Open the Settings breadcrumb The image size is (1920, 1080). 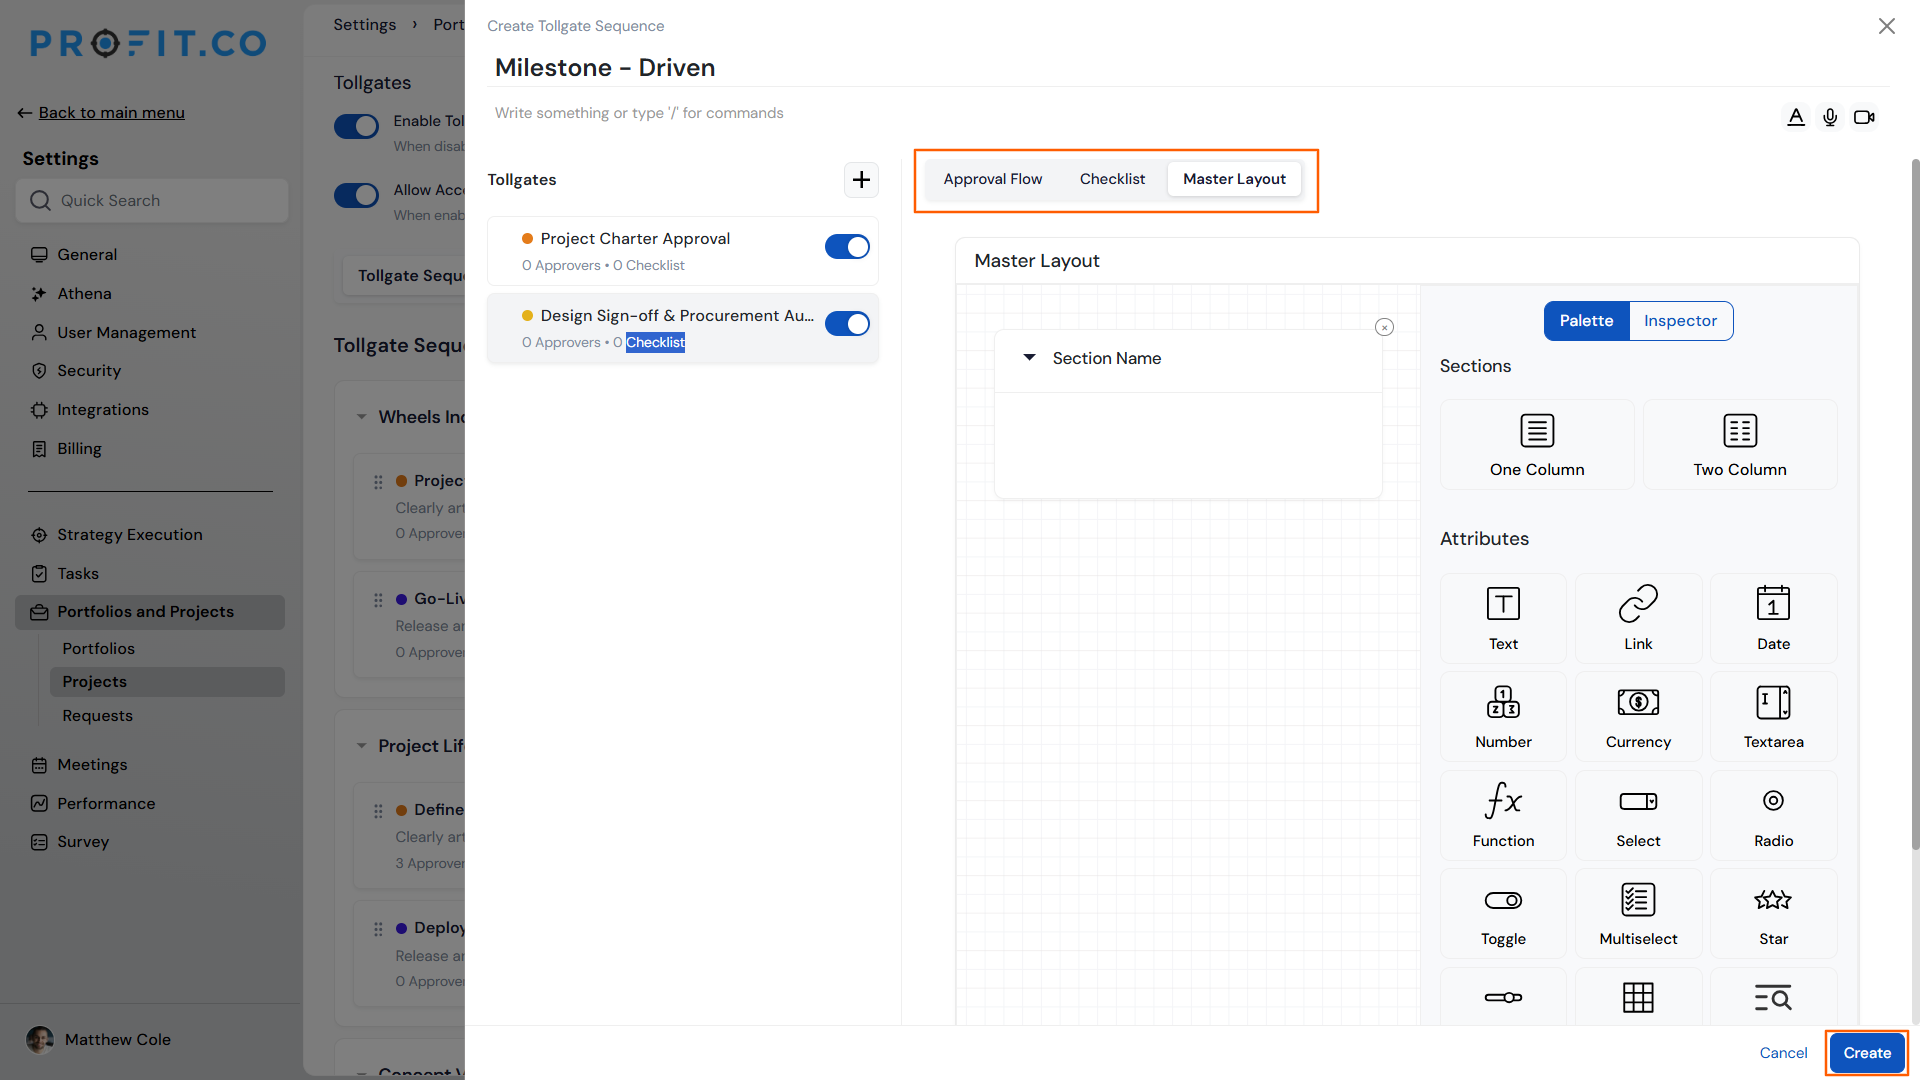pos(364,25)
